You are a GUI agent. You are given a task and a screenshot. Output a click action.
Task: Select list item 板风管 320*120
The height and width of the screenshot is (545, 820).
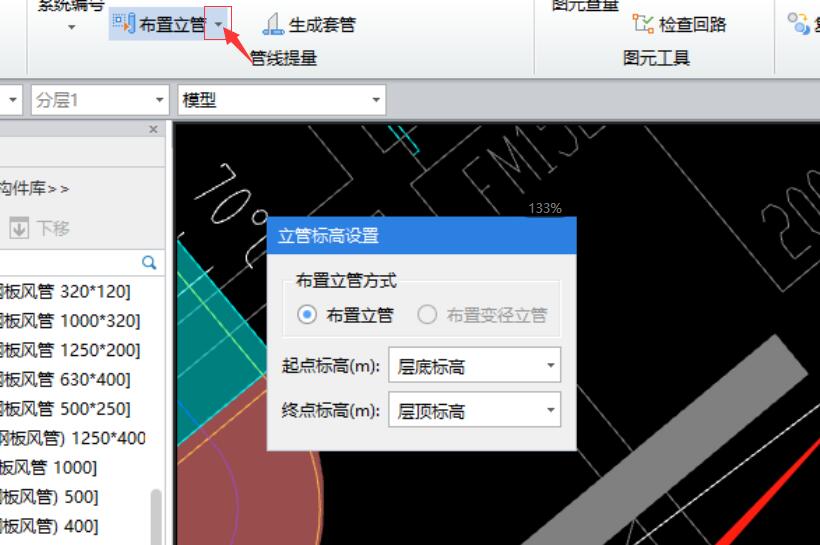click(x=65, y=291)
